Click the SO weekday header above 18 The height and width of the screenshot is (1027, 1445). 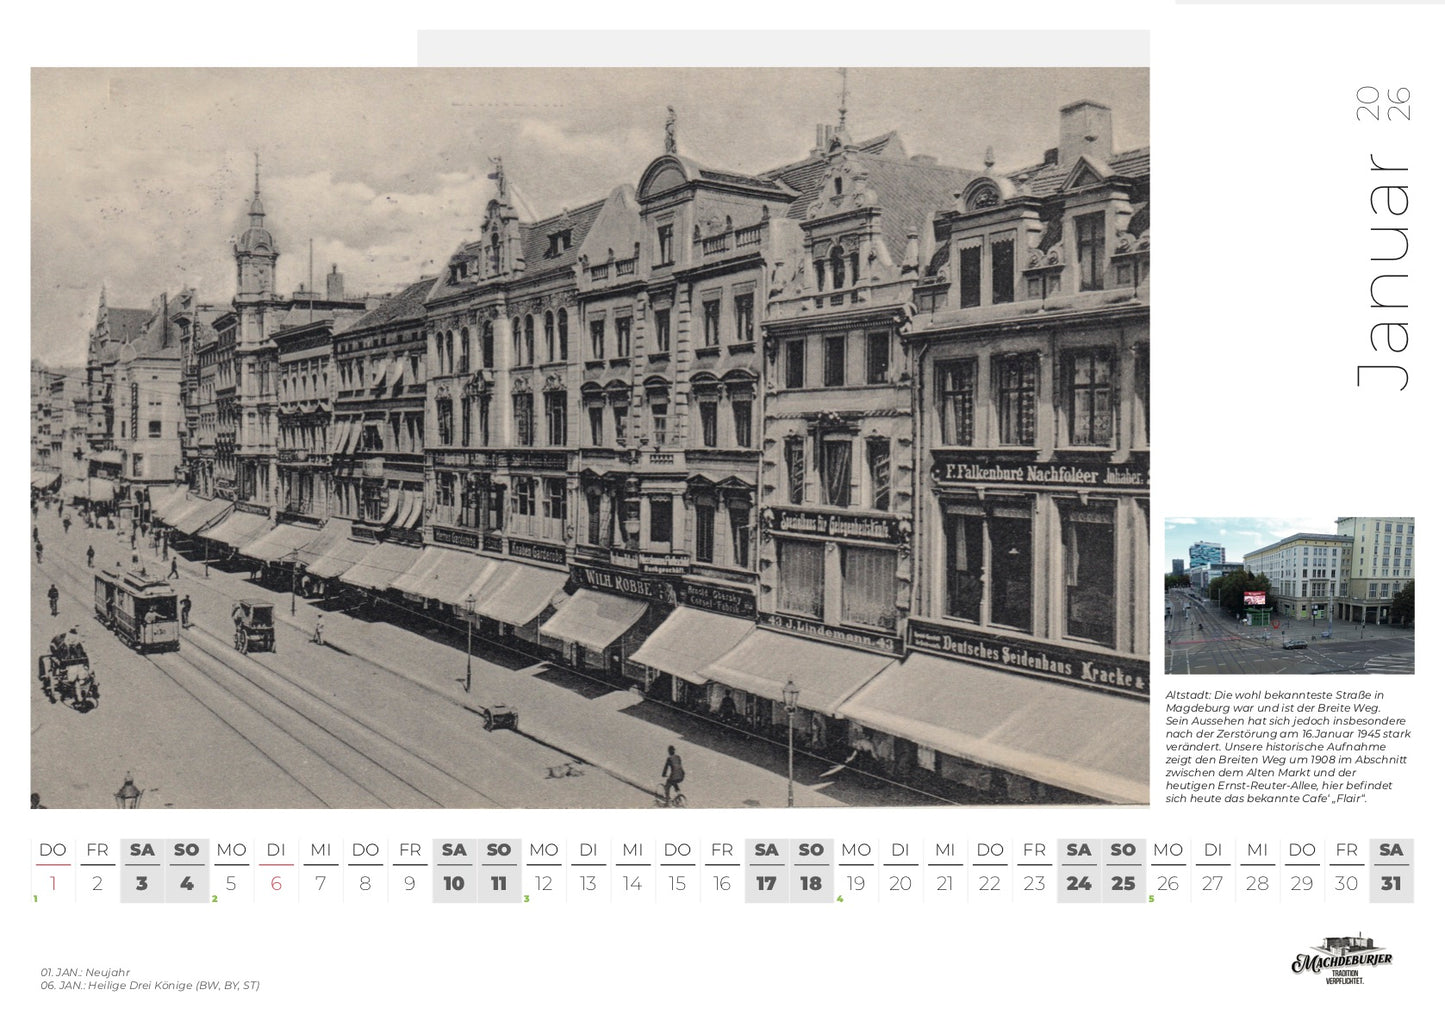coord(811,849)
